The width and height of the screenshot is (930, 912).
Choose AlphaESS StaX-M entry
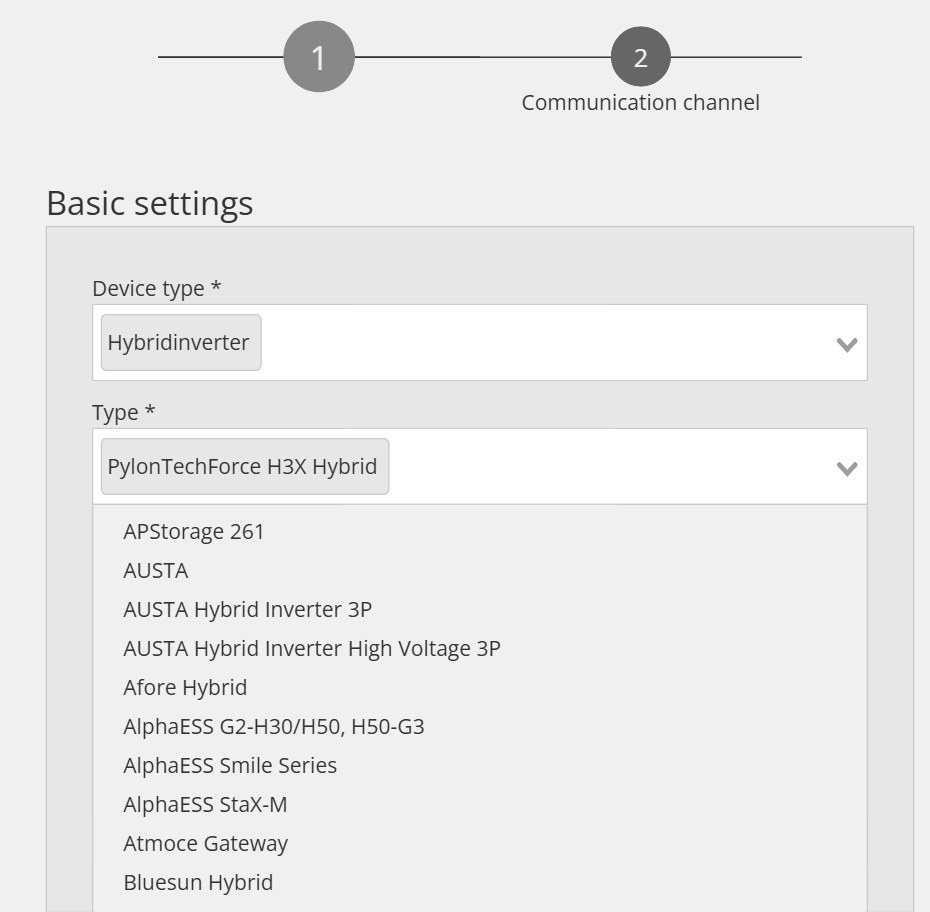[480, 805]
